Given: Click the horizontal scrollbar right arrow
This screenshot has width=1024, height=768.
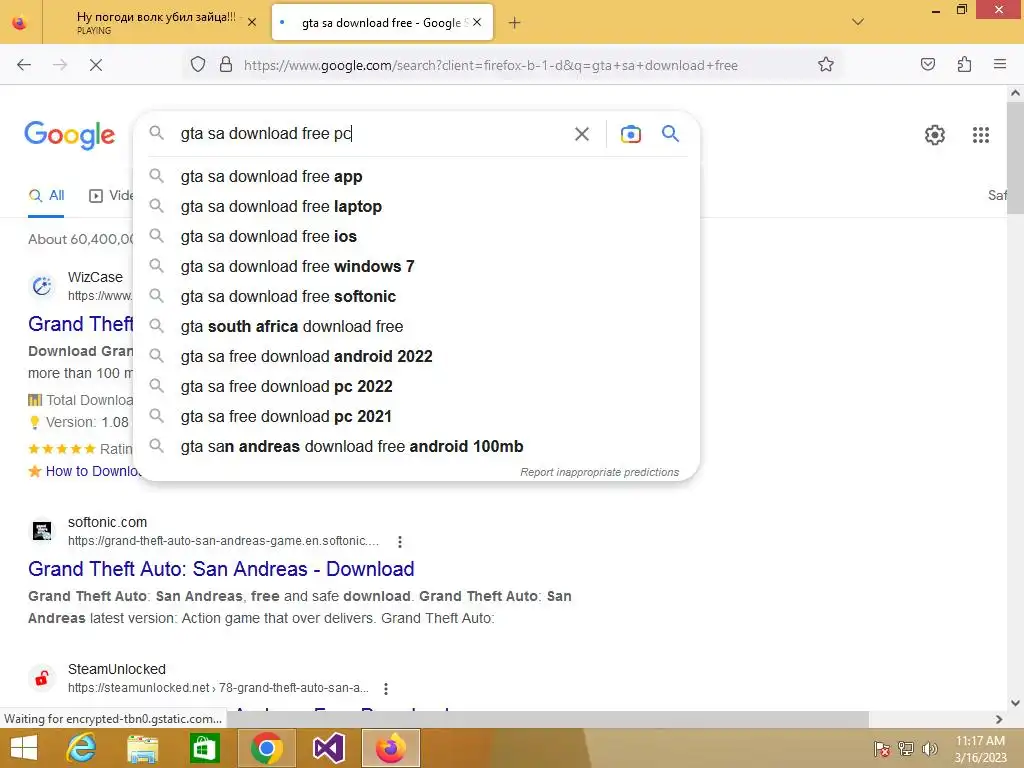Looking at the screenshot, I should click(999, 719).
